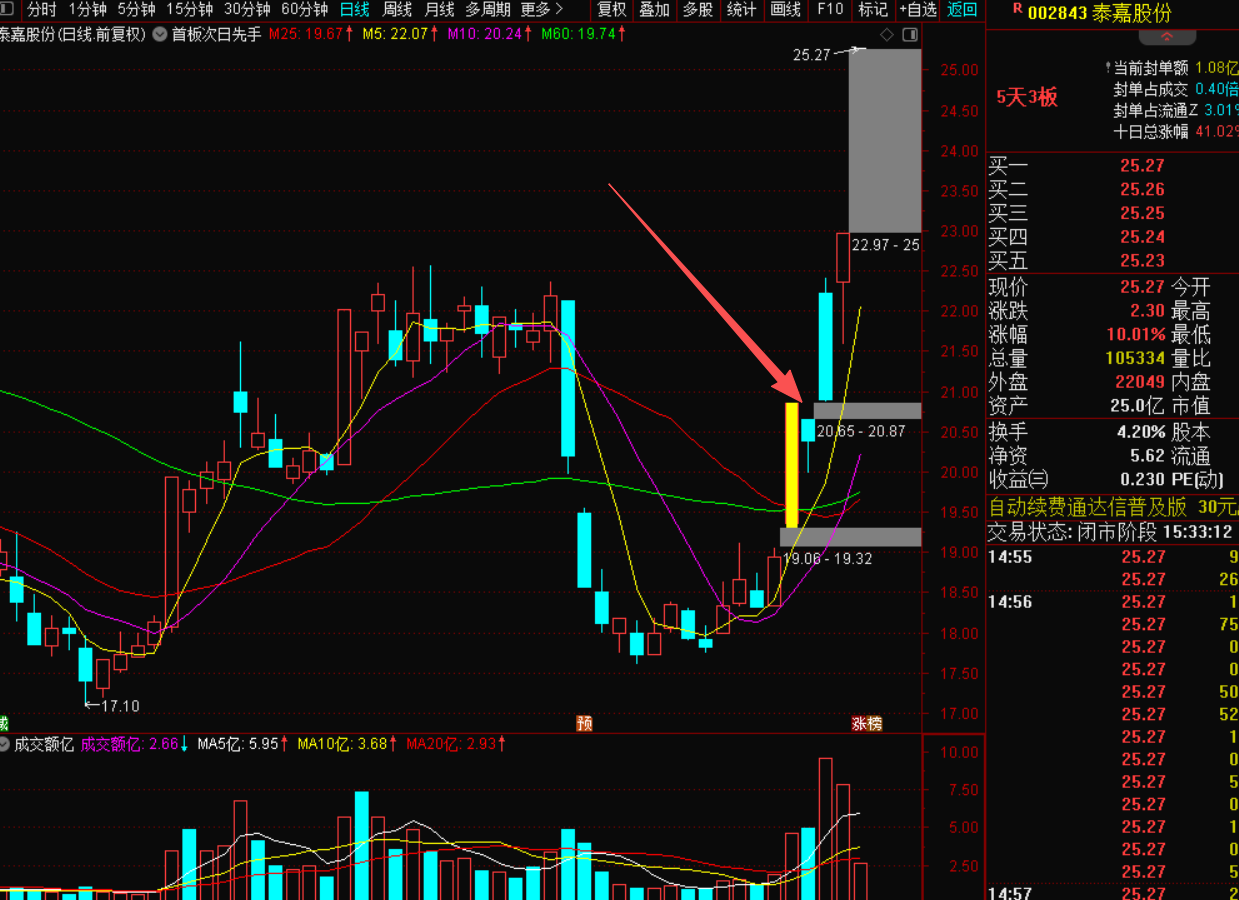
Task: Click the orange 预 marker on the timeline
Action: pos(584,723)
